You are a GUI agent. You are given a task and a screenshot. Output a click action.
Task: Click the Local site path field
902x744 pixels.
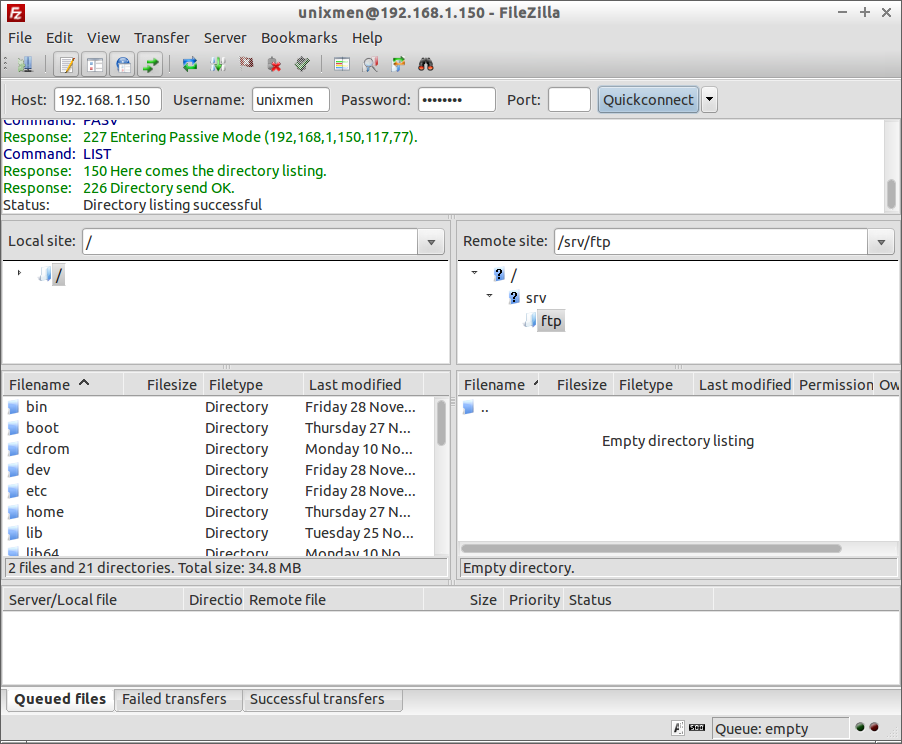coord(251,242)
